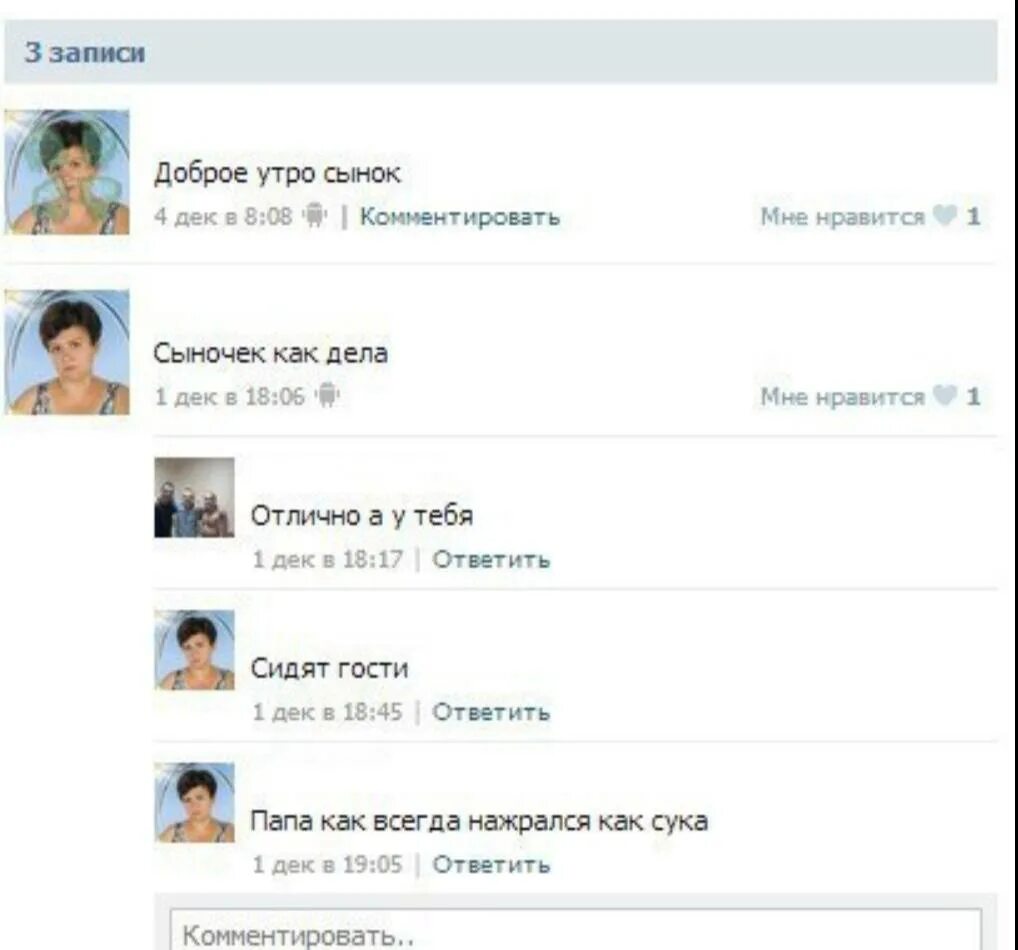Open the avatar beside "Доброе утро сынок"

[67, 172]
